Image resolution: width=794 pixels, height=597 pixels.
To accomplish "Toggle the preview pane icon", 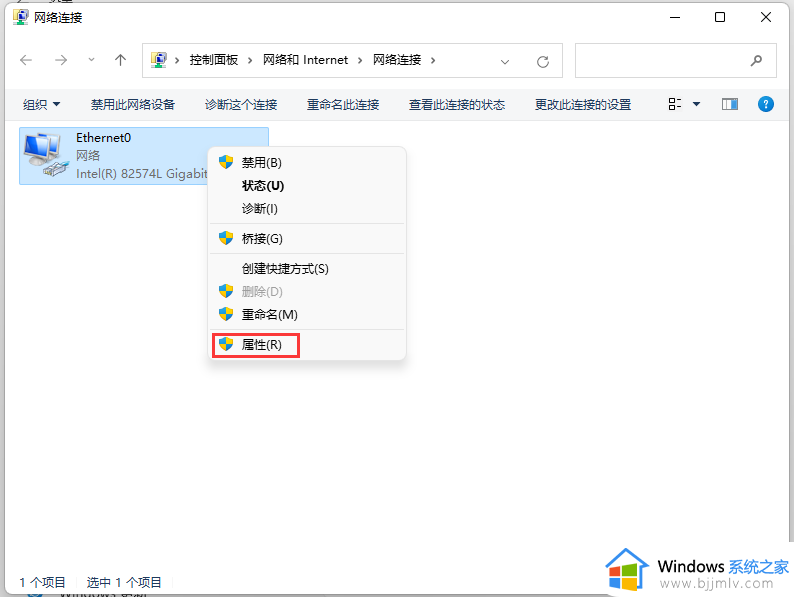I will click(730, 104).
